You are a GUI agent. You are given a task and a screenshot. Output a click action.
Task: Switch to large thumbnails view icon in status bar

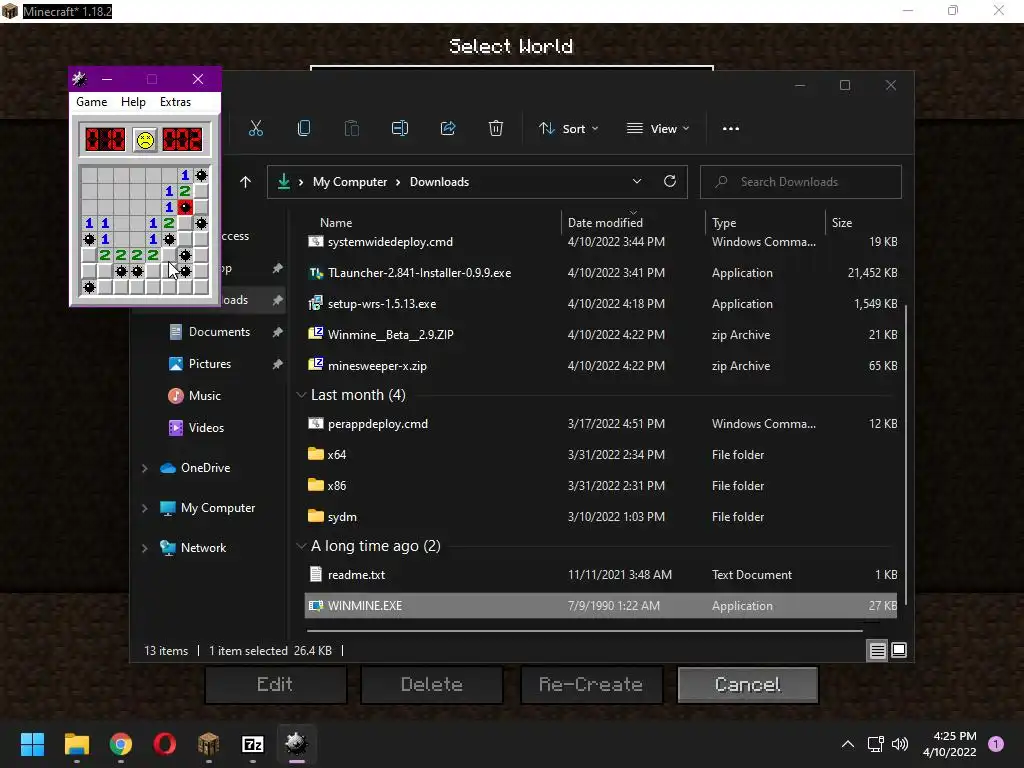pos(899,650)
